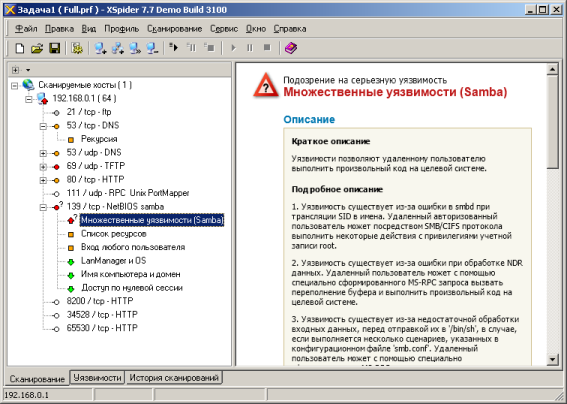Expand the 80 / tcp - HTTP node
The width and height of the screenshot is (567, 404).
tap(43, 180)
